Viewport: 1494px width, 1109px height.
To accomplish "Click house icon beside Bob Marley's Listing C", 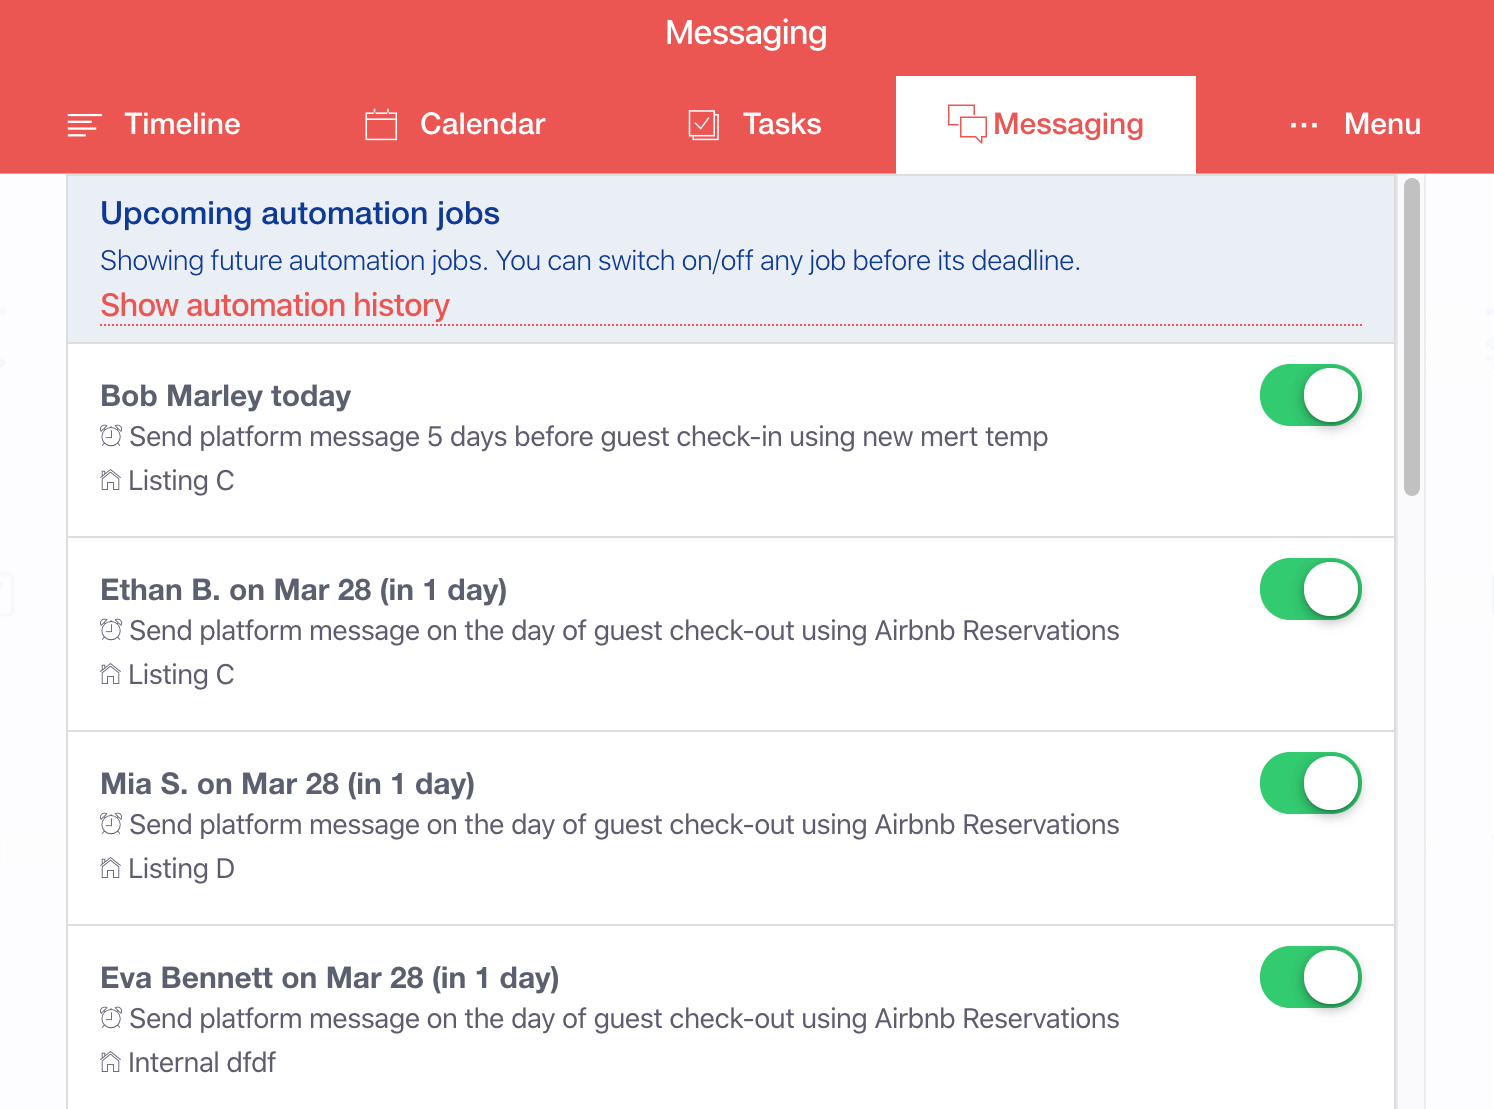I will [x=110, y=480].
